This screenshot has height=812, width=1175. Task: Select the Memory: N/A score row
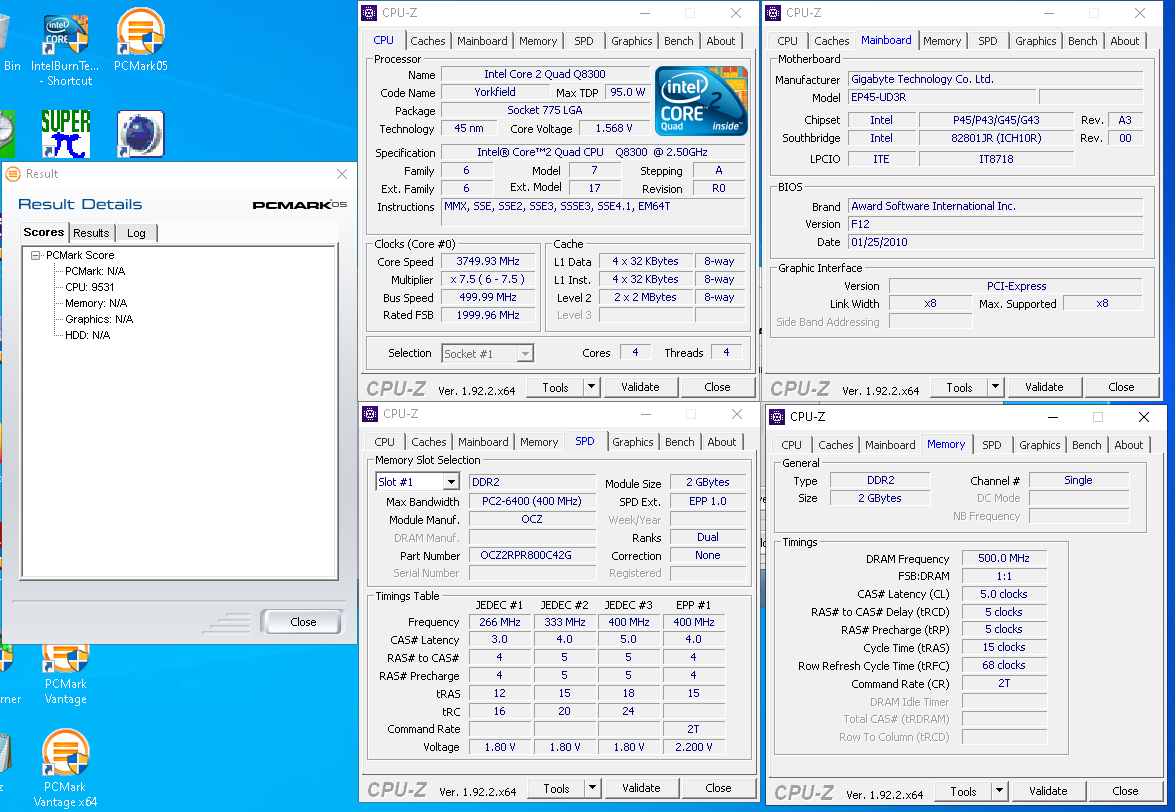(96, 303)
